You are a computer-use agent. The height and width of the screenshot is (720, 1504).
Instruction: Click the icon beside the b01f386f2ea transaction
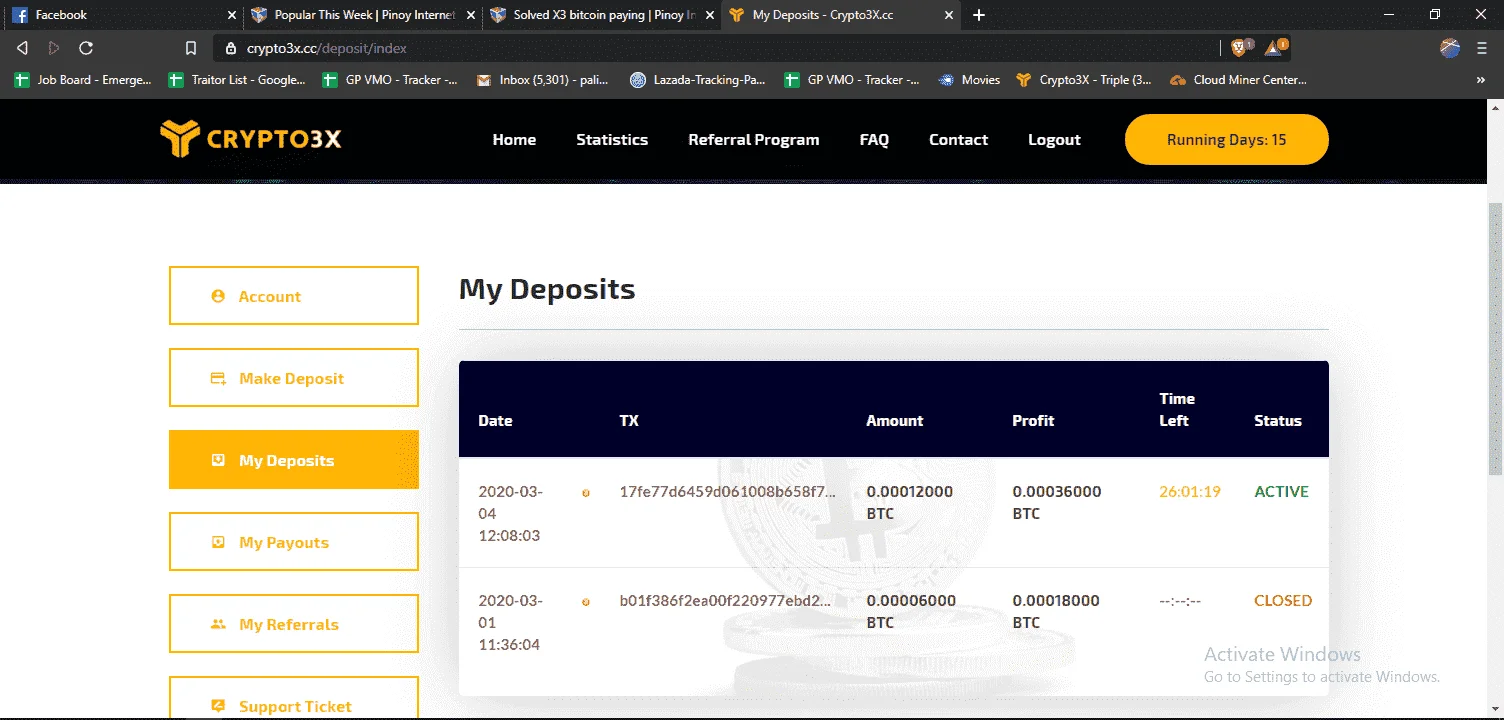(x=586, y=601)
